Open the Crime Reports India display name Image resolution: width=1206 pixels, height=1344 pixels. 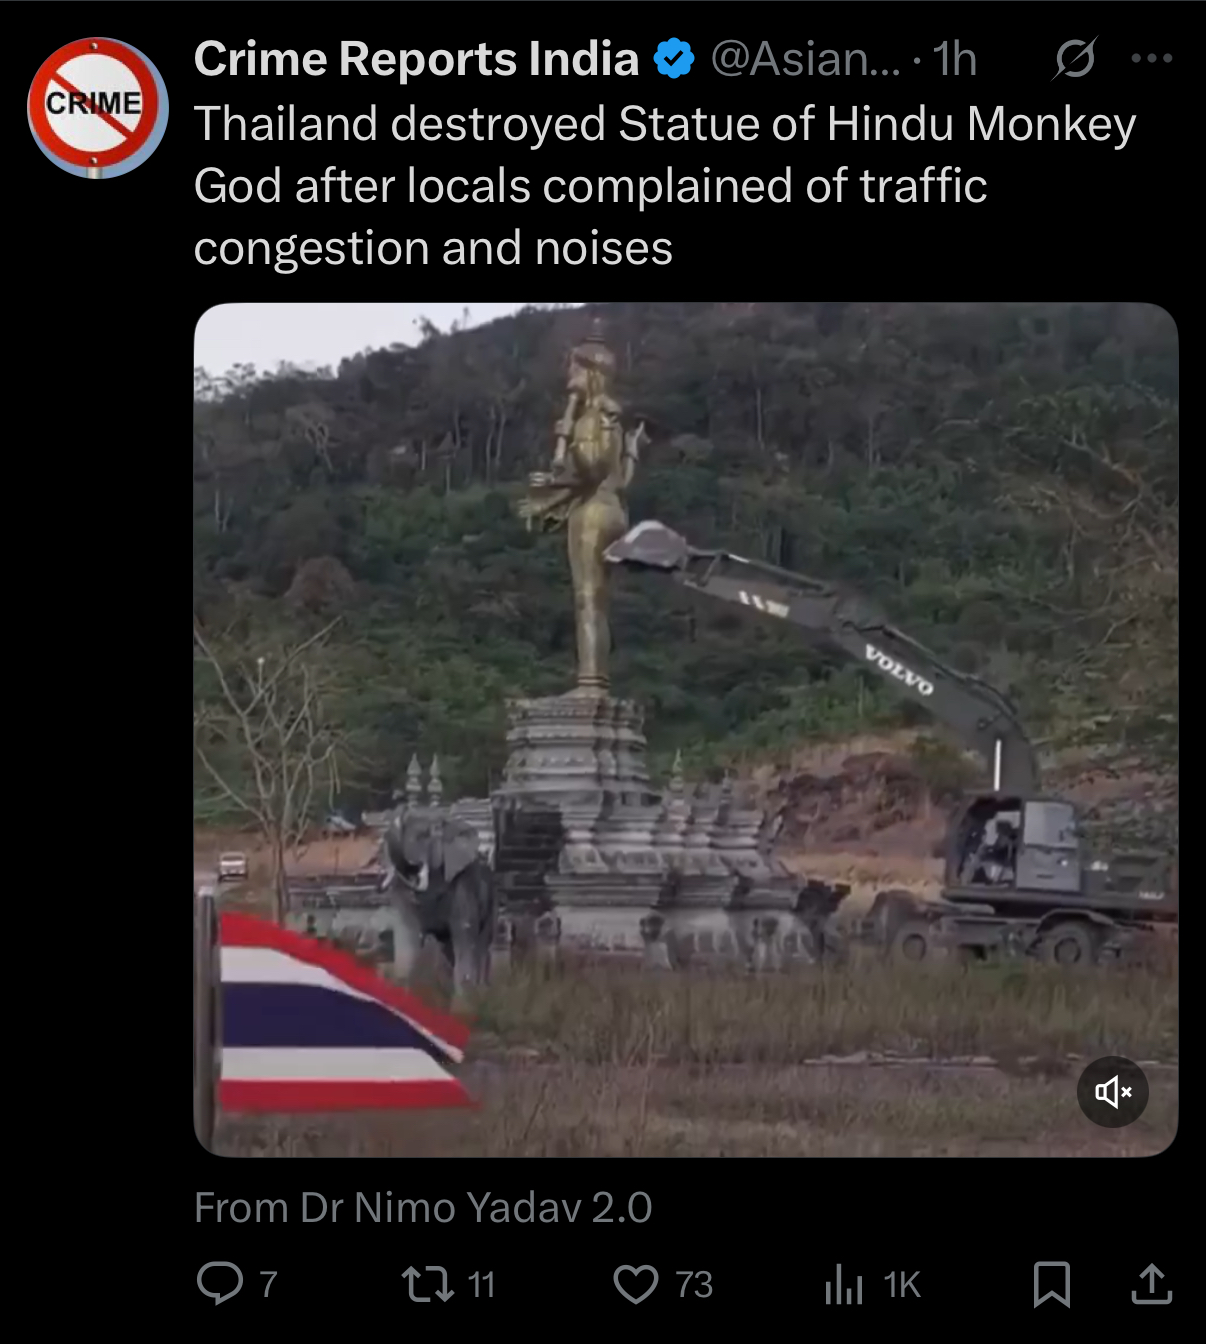point(416,59)
